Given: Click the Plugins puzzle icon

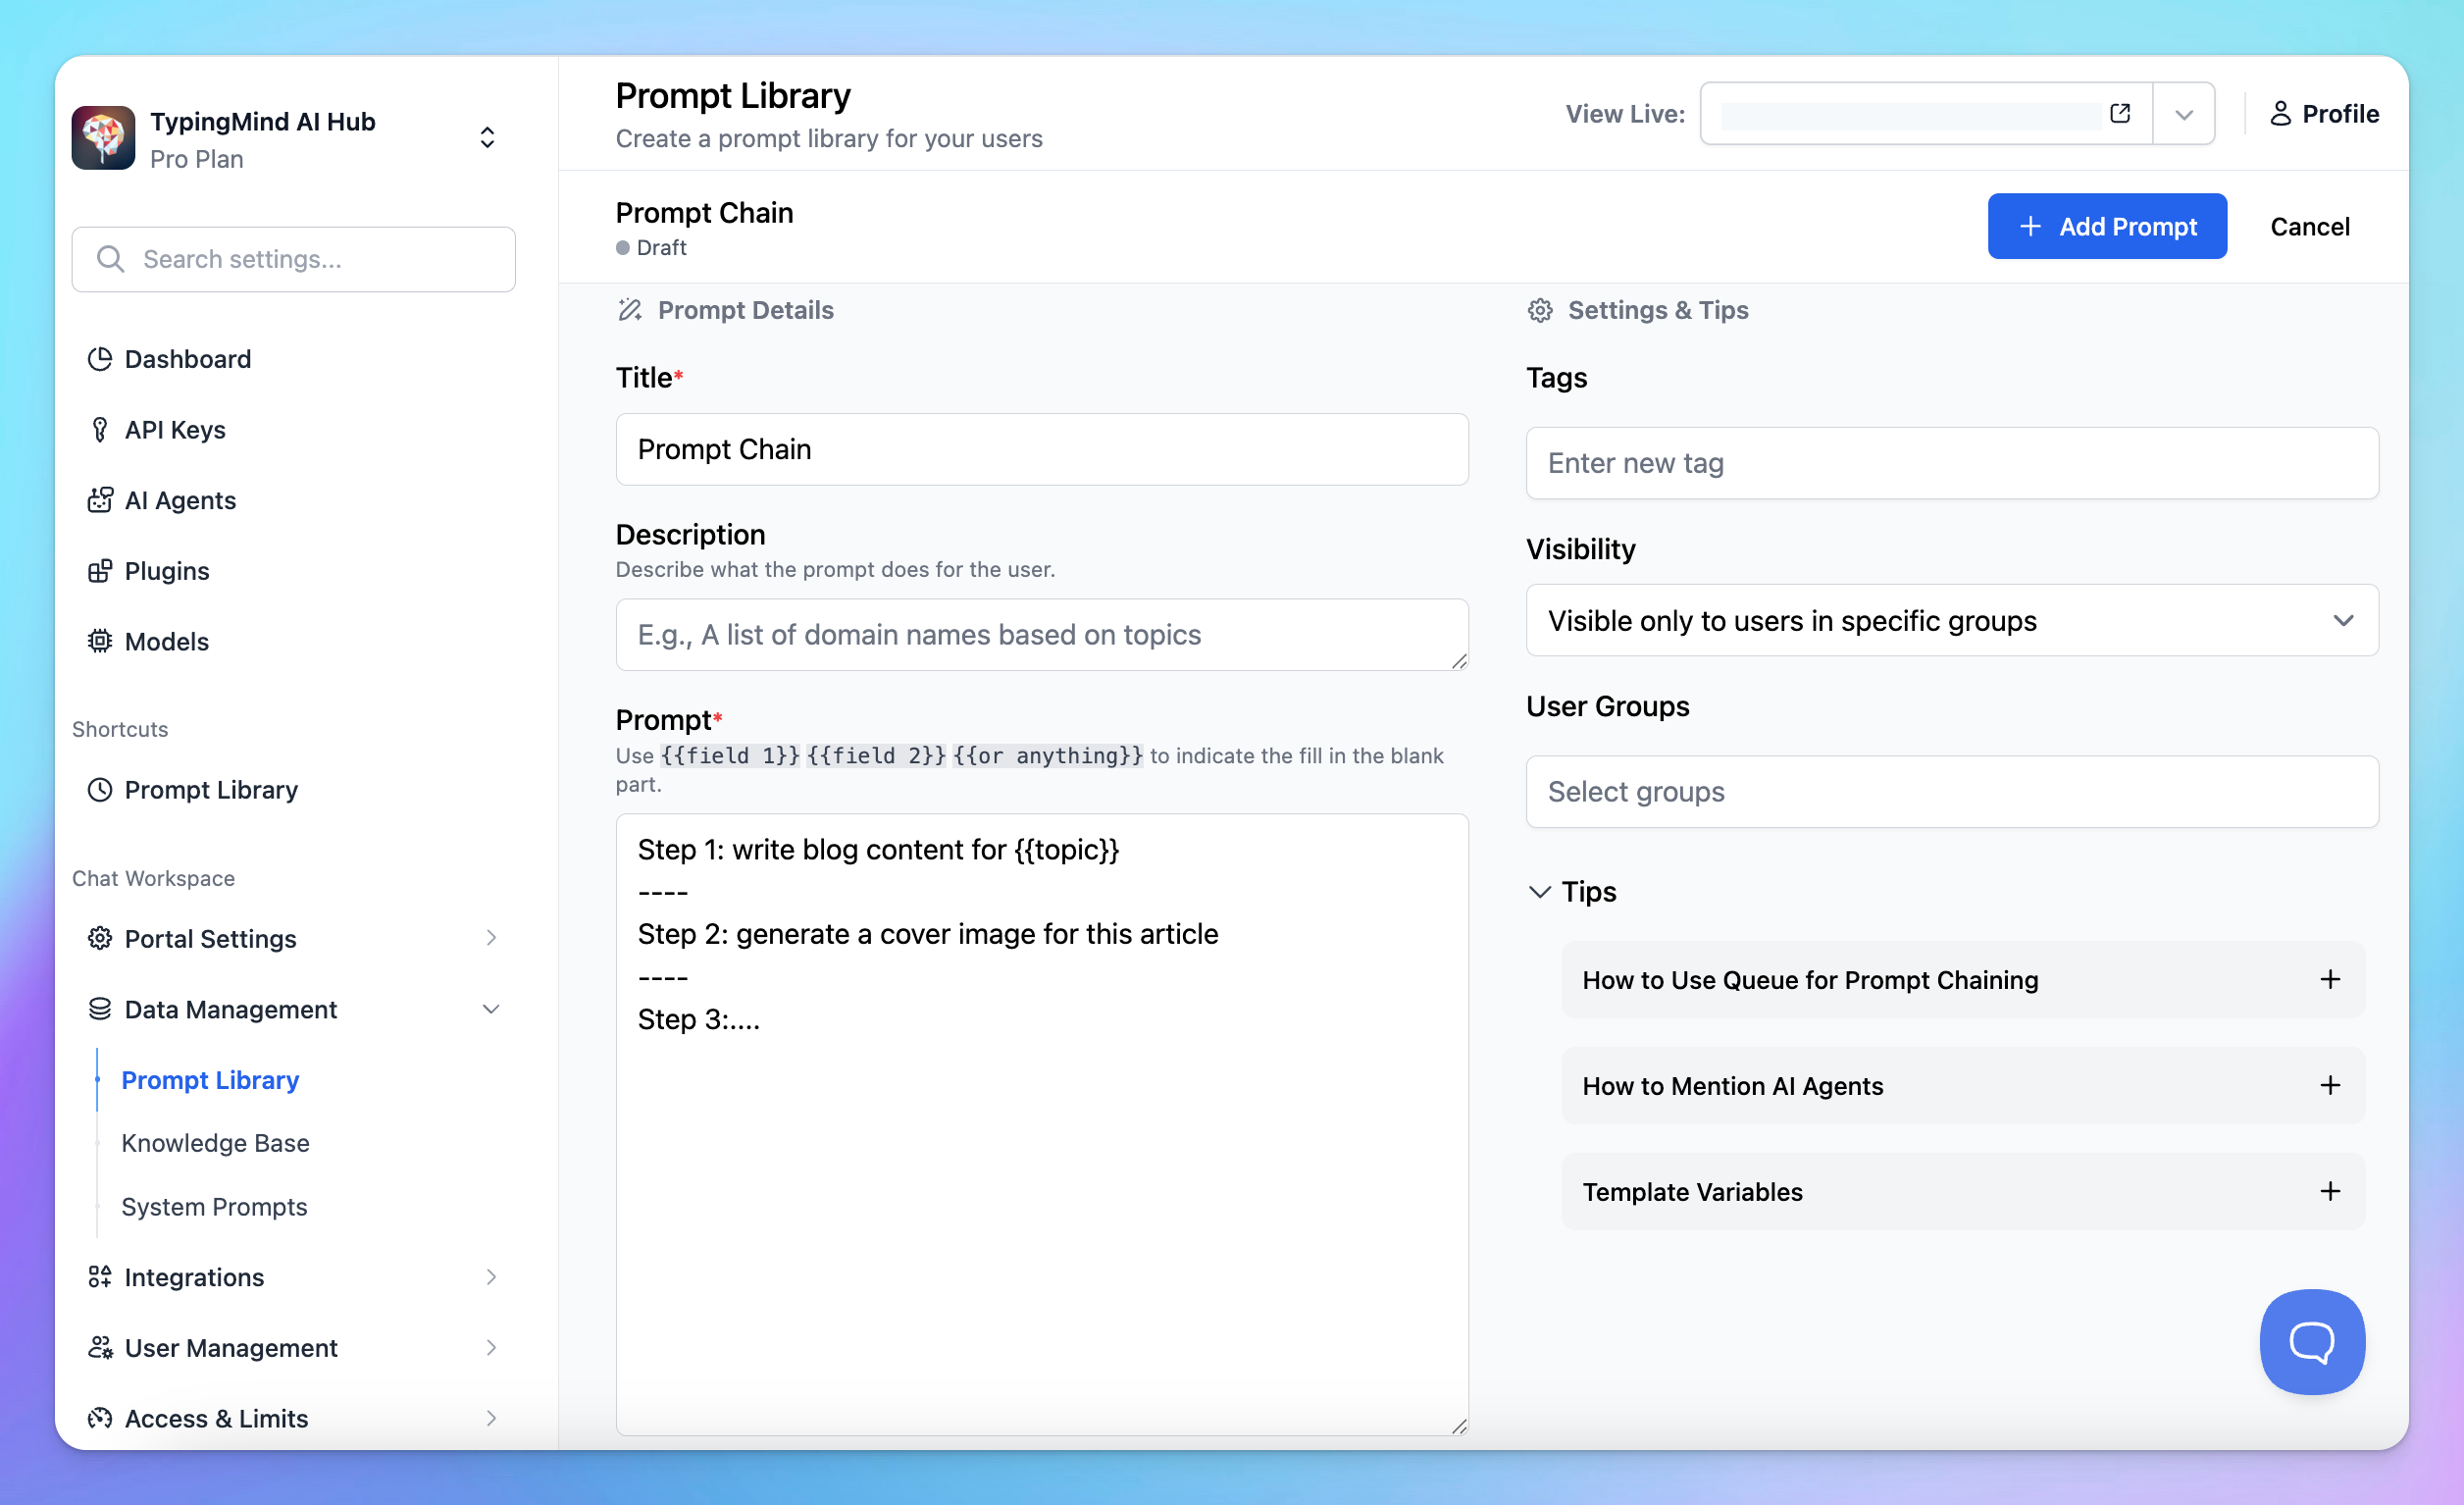Looking at the screenshot, I should 99,571.
